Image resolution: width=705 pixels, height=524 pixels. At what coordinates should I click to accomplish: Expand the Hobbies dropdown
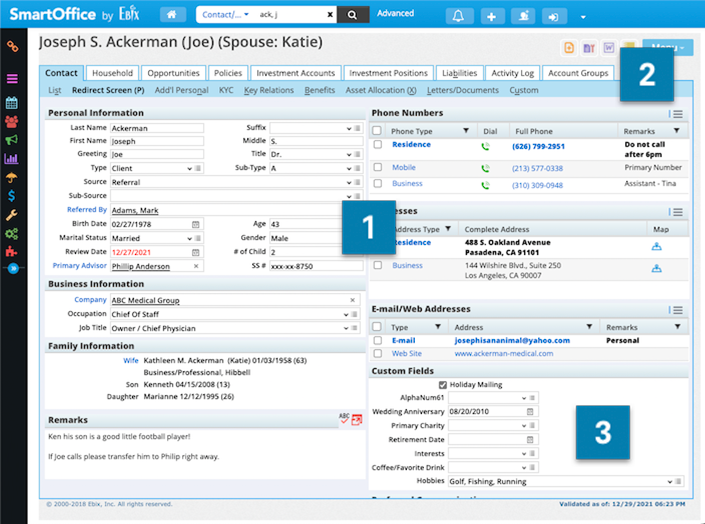pyautogui.click(x=669, y=481)
